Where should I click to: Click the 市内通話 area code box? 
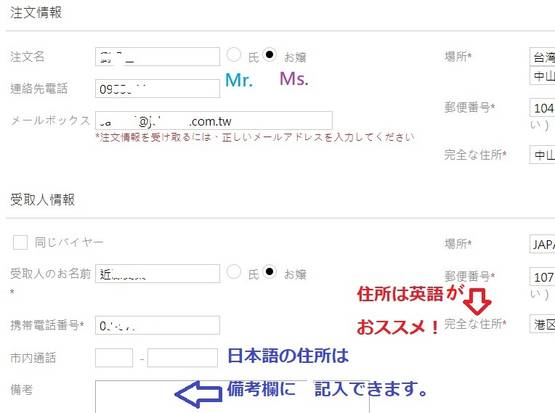coord(114,358)
